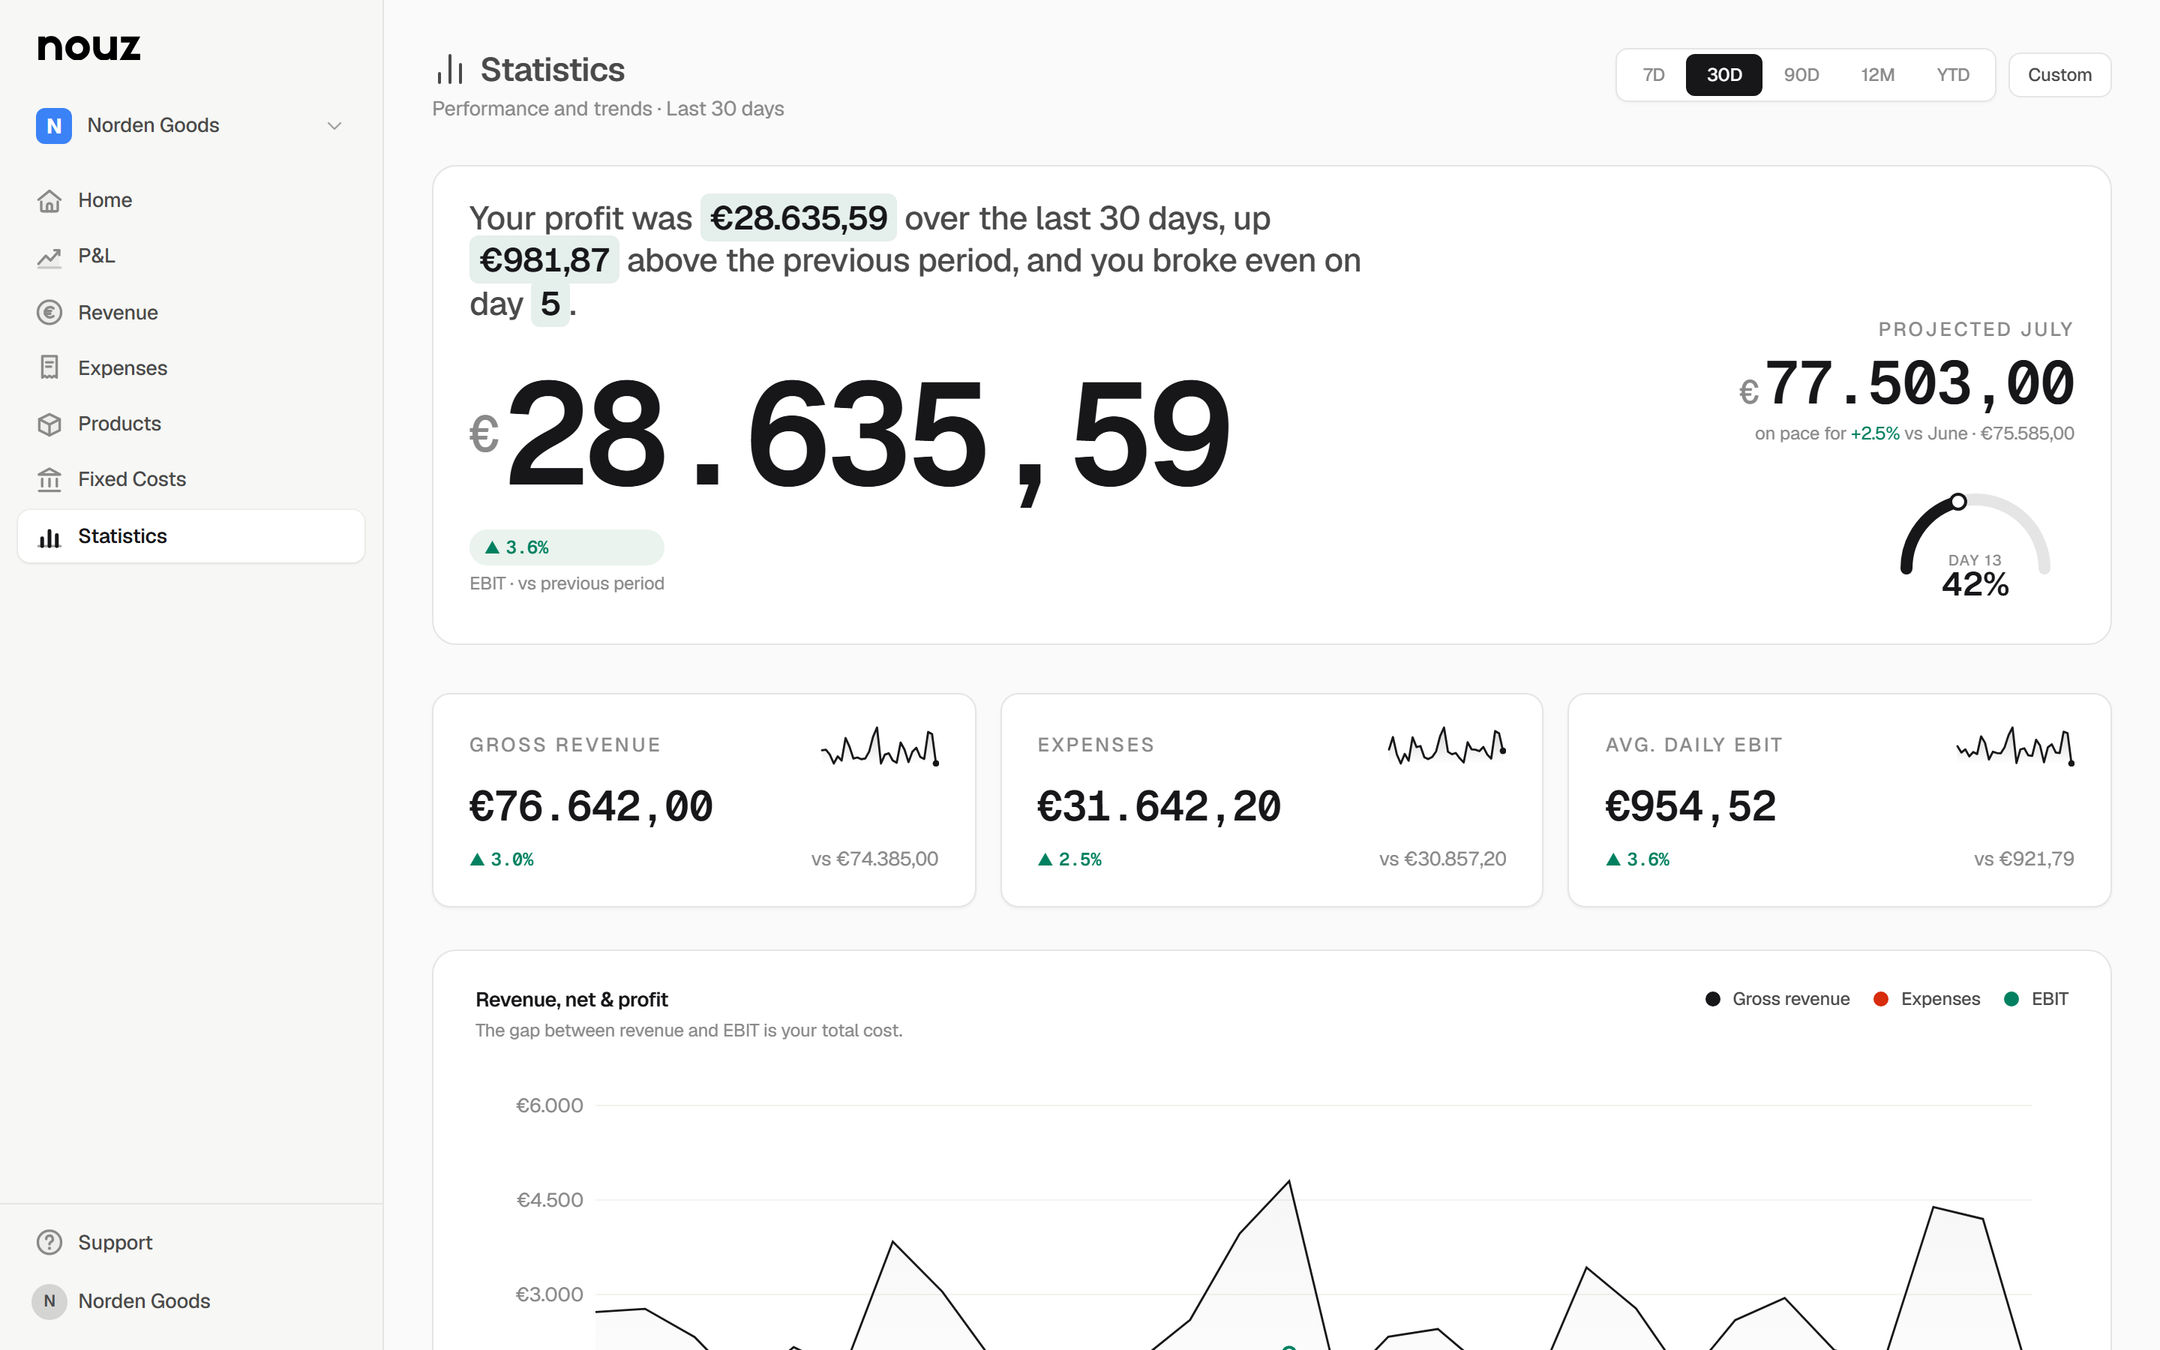Screen dimensions: 2160x1350
Task: Click the projected €77.503,00 figure
Action: coord(1907,384)
